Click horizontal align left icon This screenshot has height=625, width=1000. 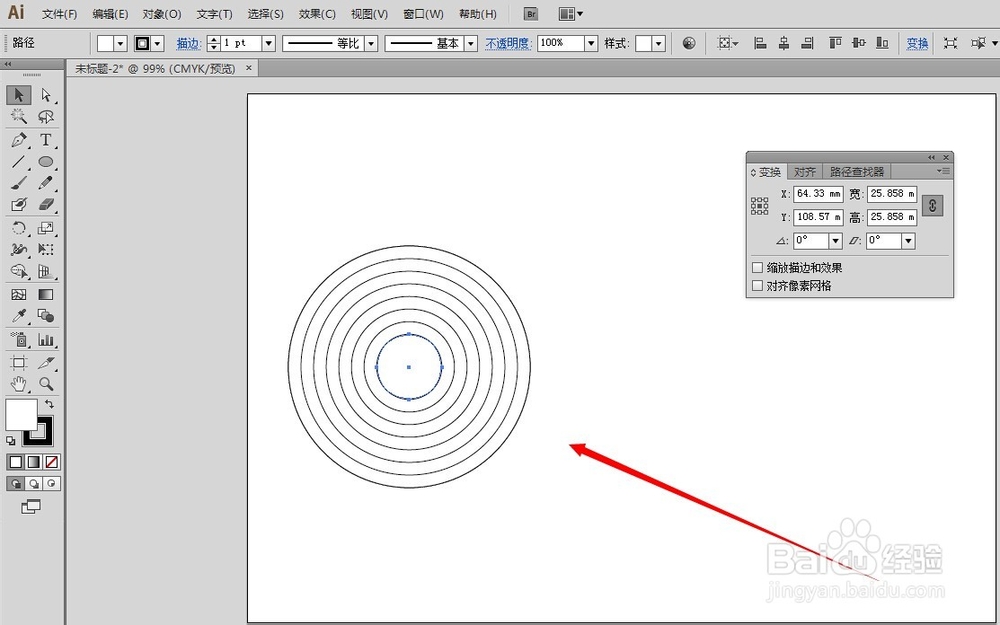pyautogui.click(x=760, y=43)
